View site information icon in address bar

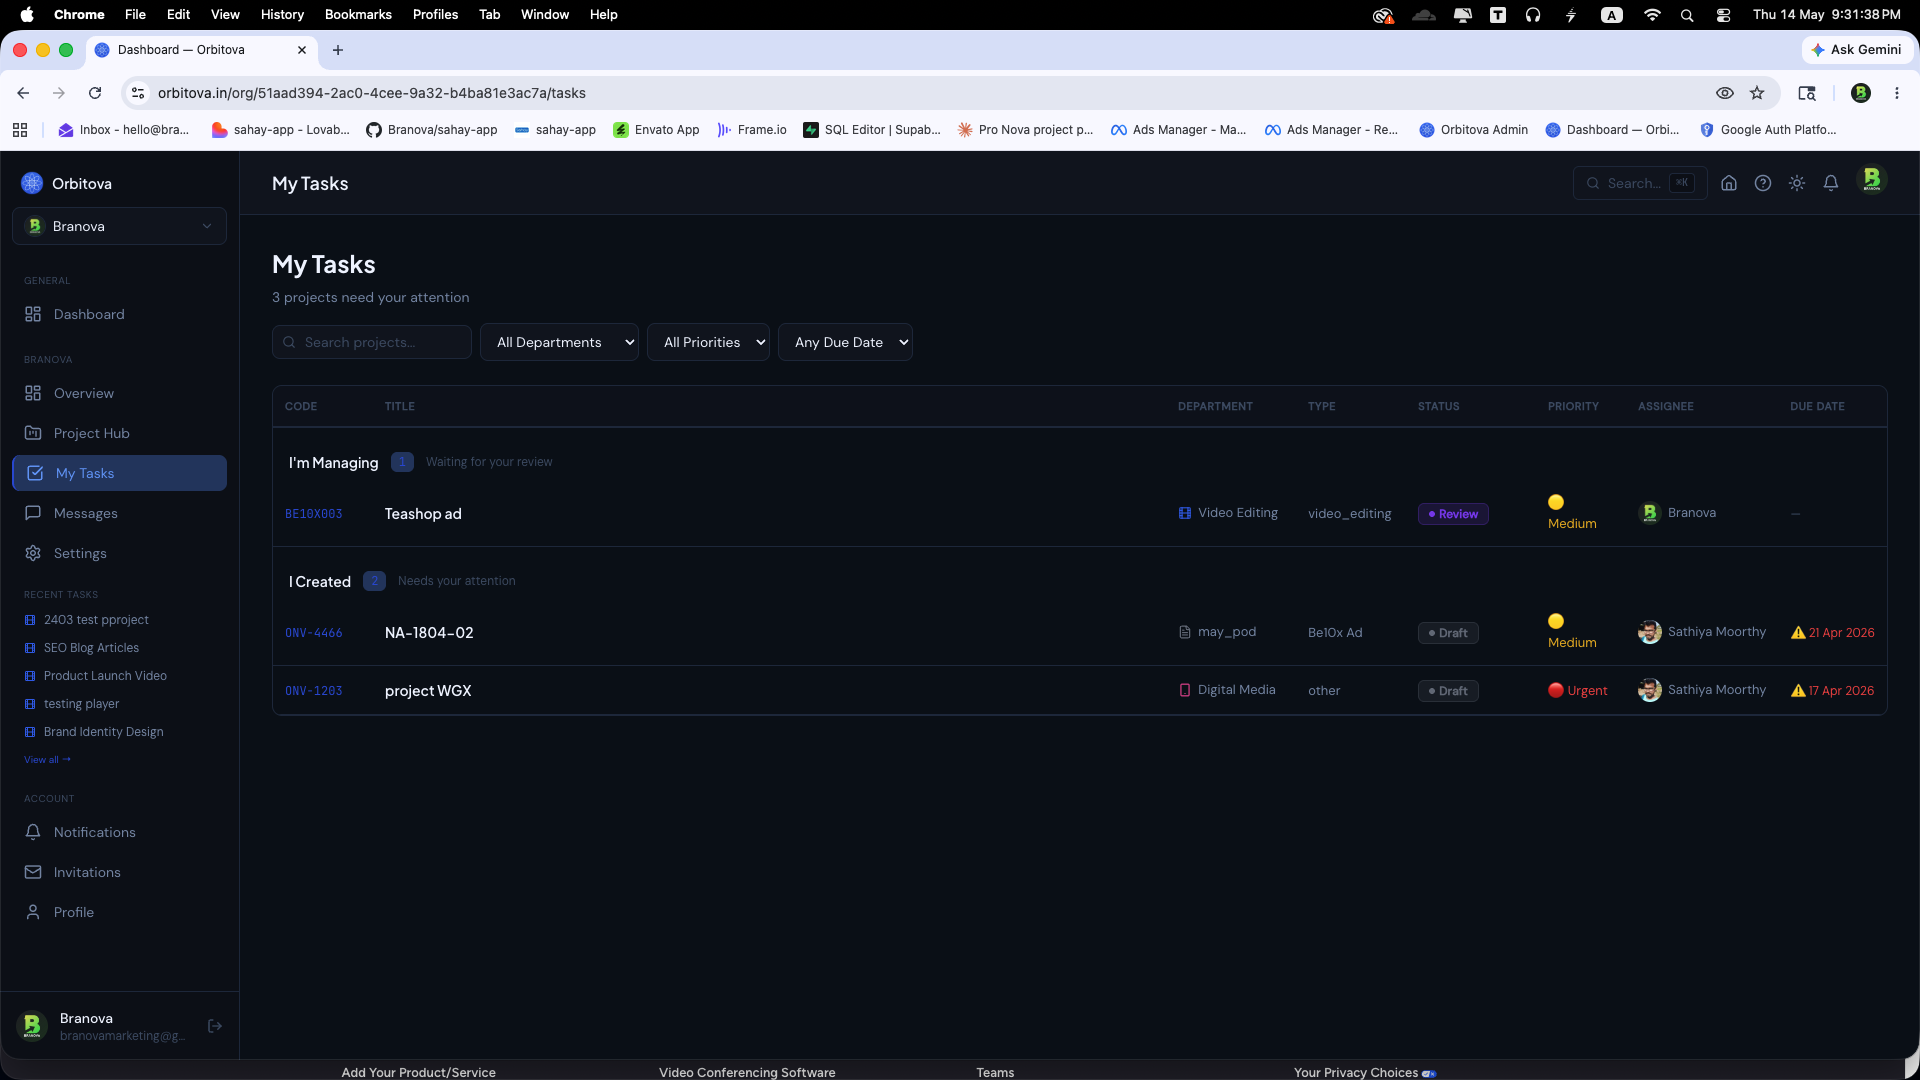pyautogui.click(x=138, y=93)
